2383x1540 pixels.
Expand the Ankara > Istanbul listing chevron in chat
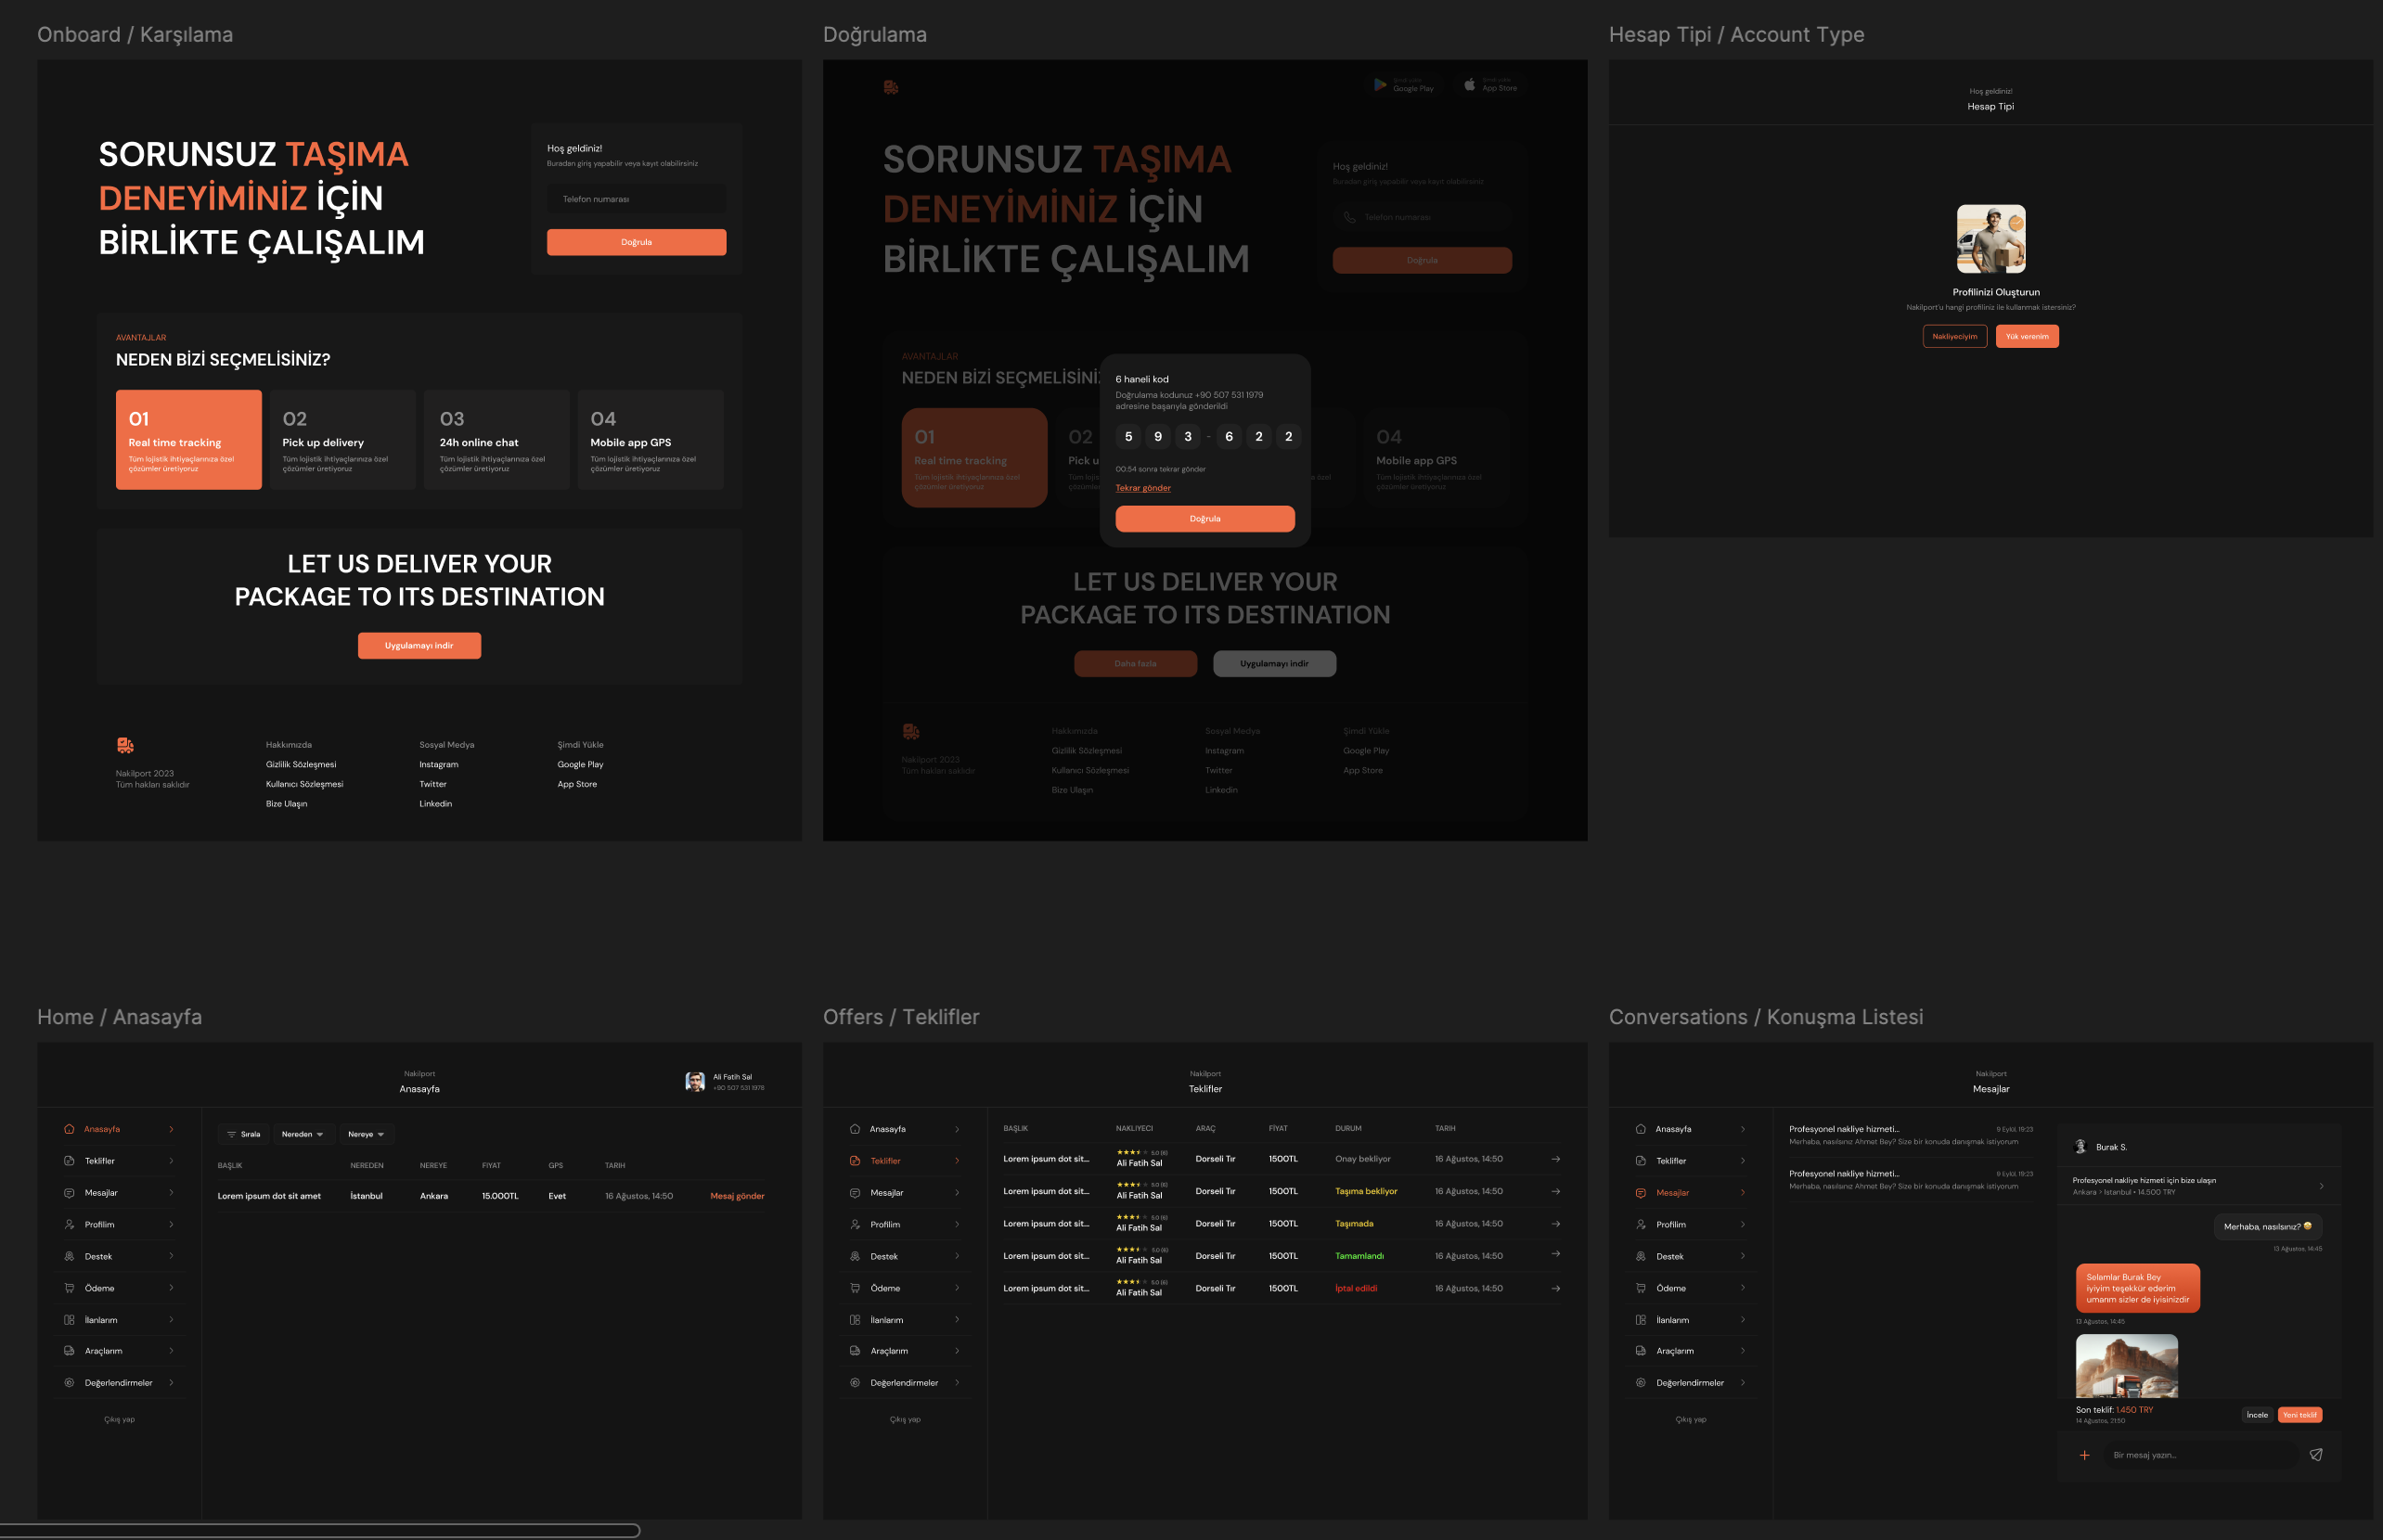pos(2321,1186)
